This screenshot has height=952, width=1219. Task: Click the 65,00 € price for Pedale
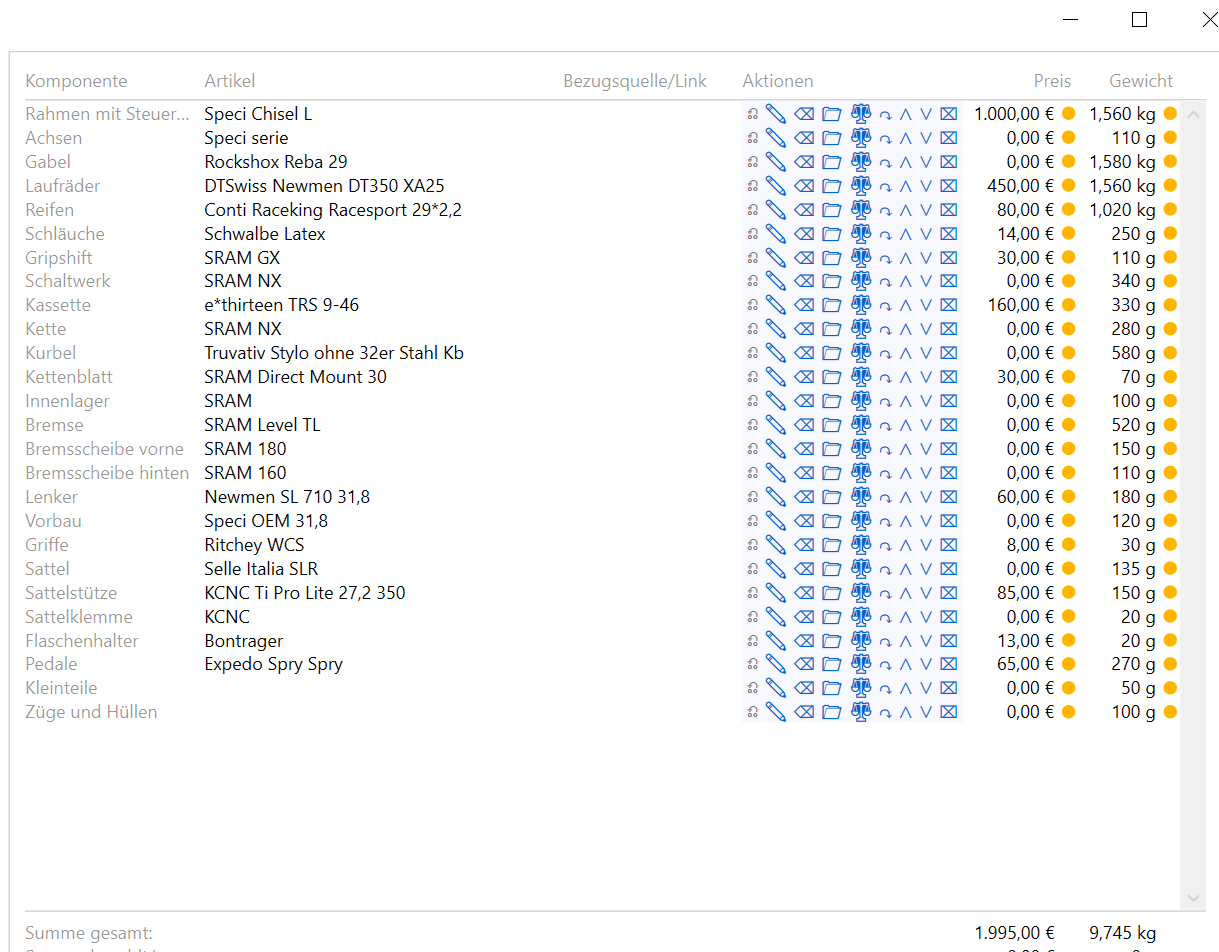(1025, 664)
